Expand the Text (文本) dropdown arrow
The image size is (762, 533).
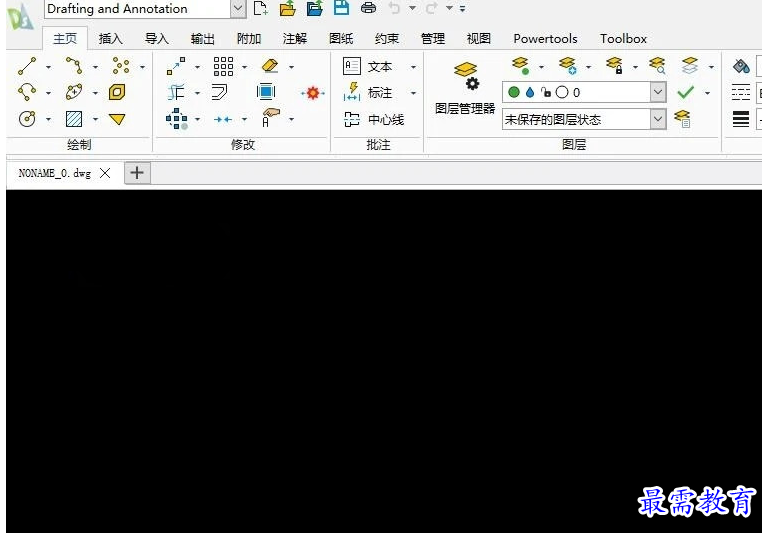(413, 67)
